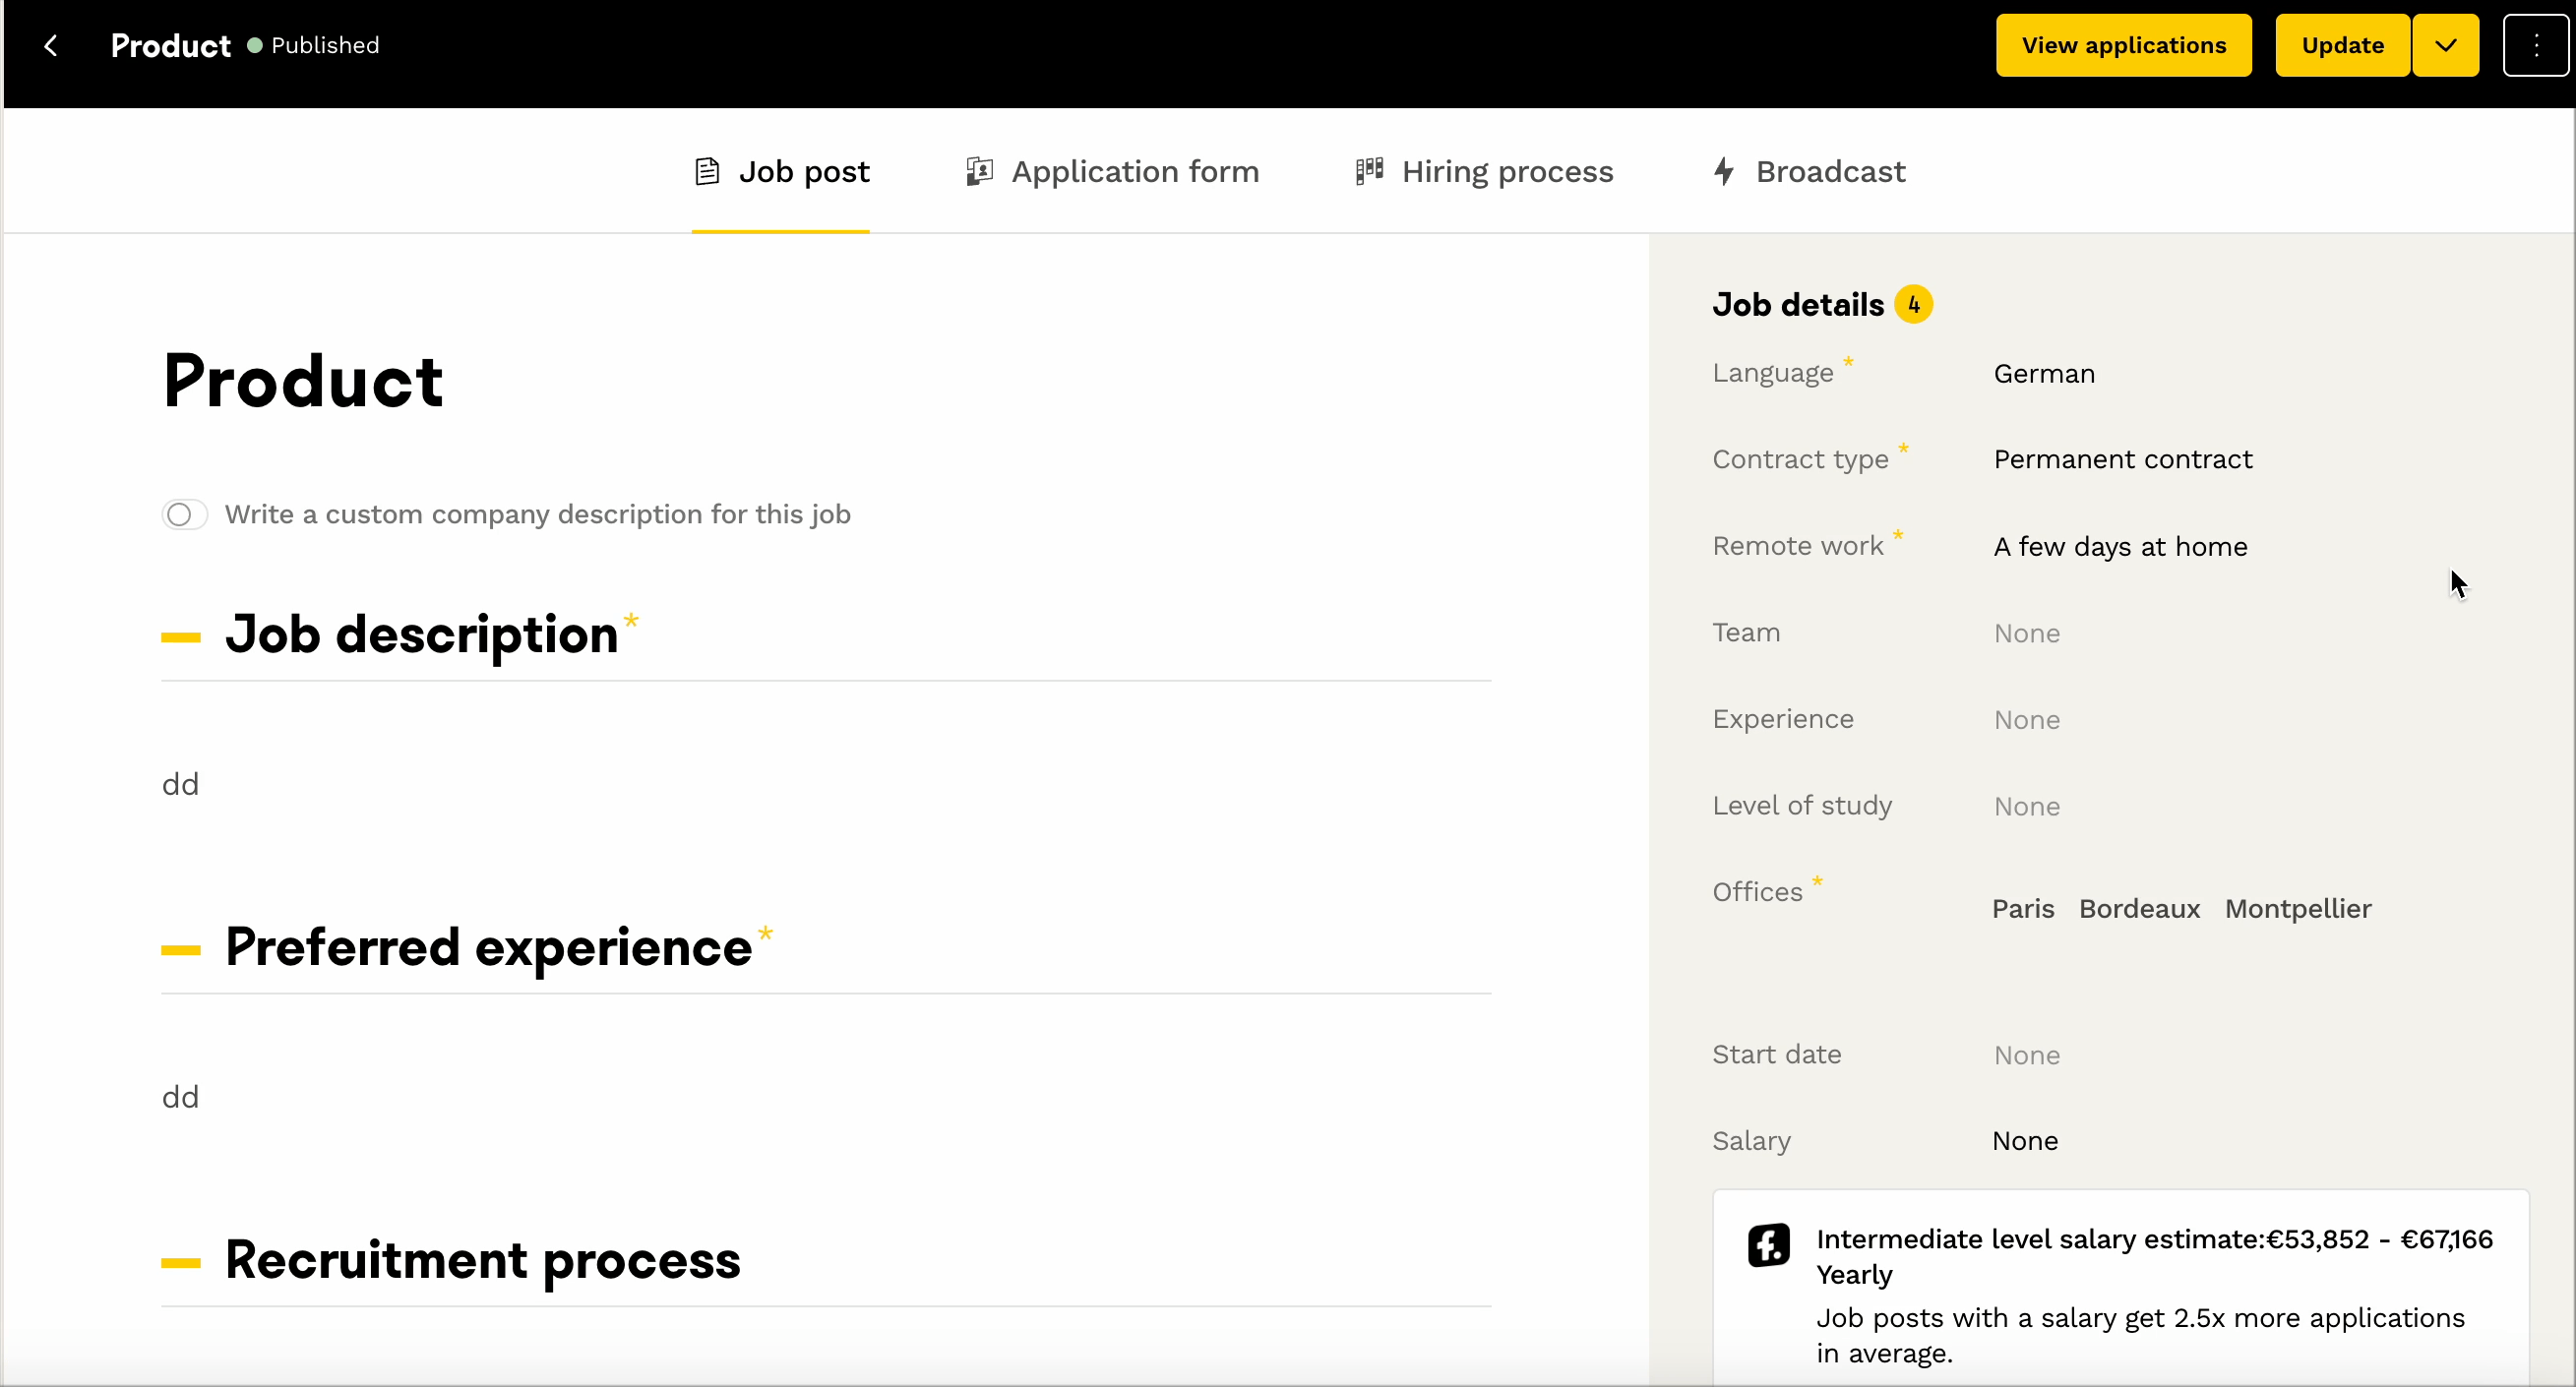Open the Application form tab

pyautogui.click(x=1134, y=172)
